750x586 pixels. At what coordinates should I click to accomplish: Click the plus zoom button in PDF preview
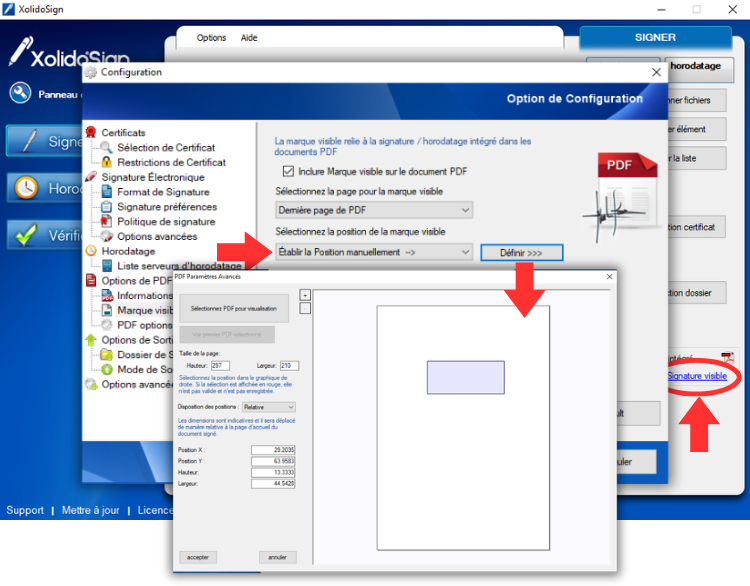click(305, 295)
